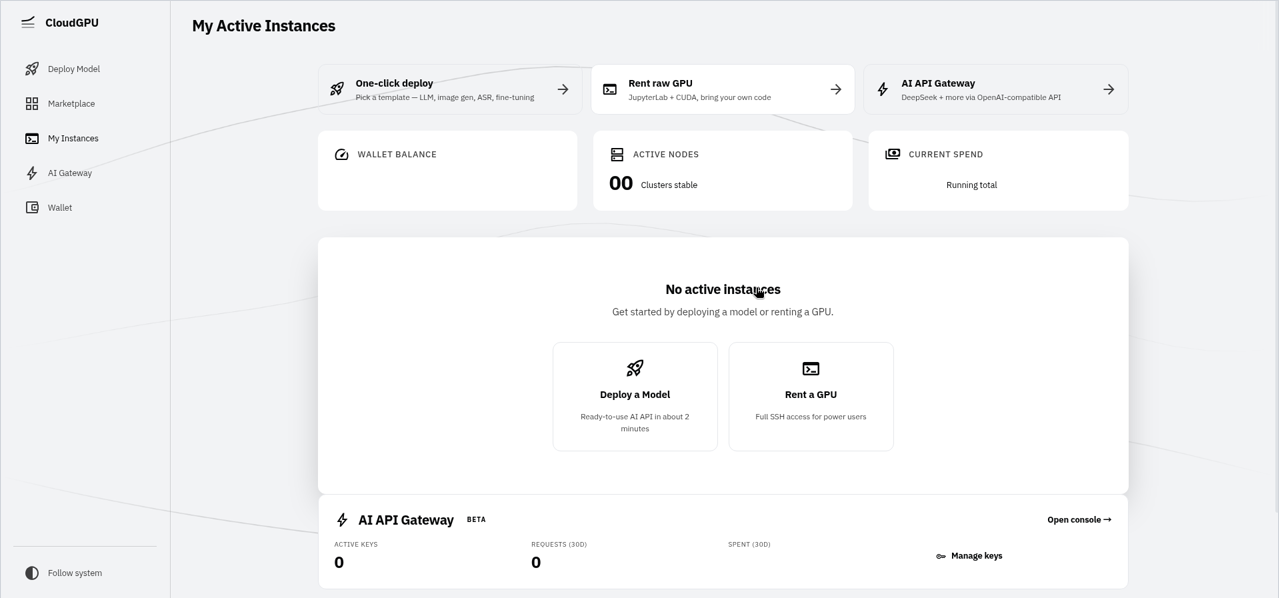The height and width of the screenshot is (598, 1279).
Task: Click Full SSH access for power users text
Action: click(x=811, y=417)
